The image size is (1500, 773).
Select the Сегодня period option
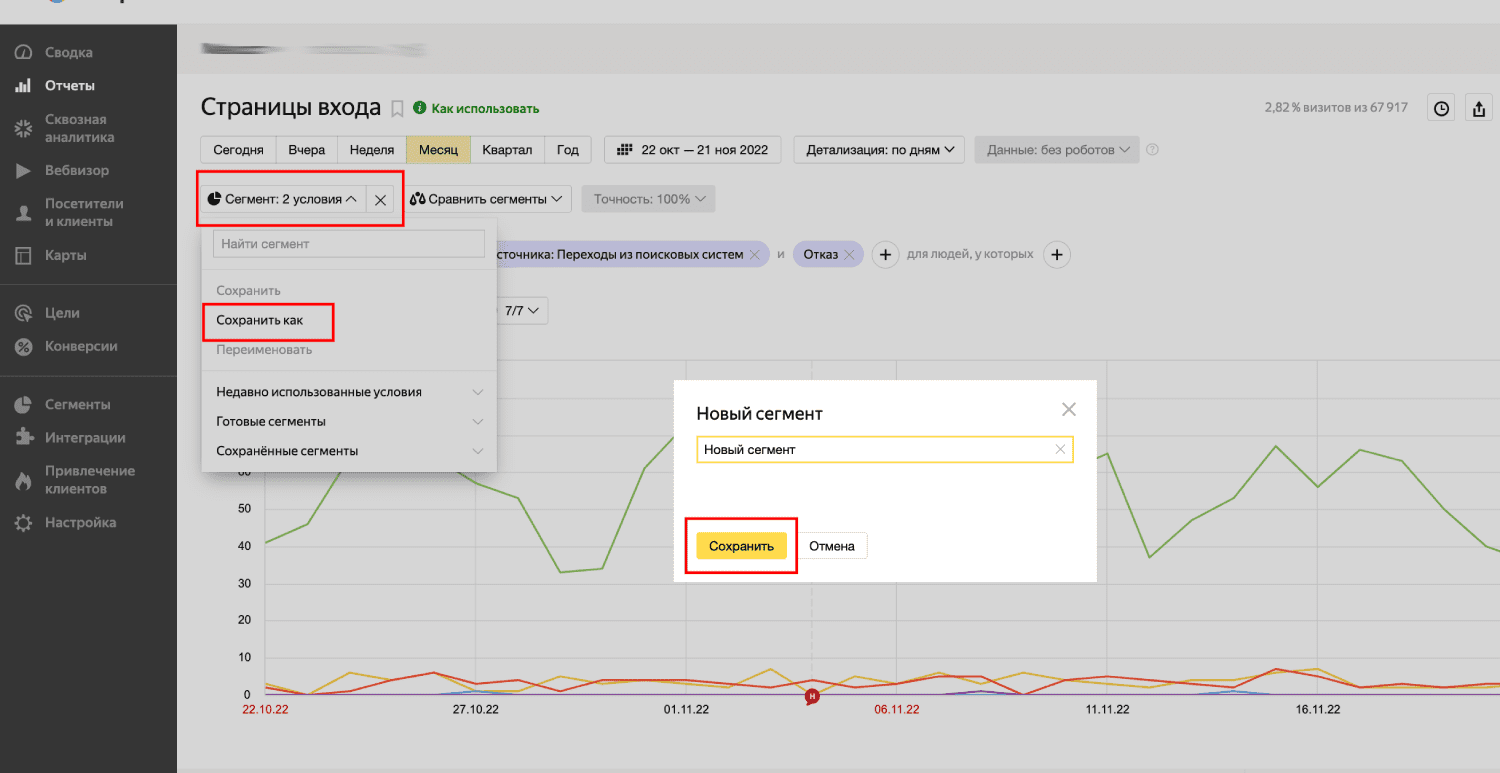238,150
